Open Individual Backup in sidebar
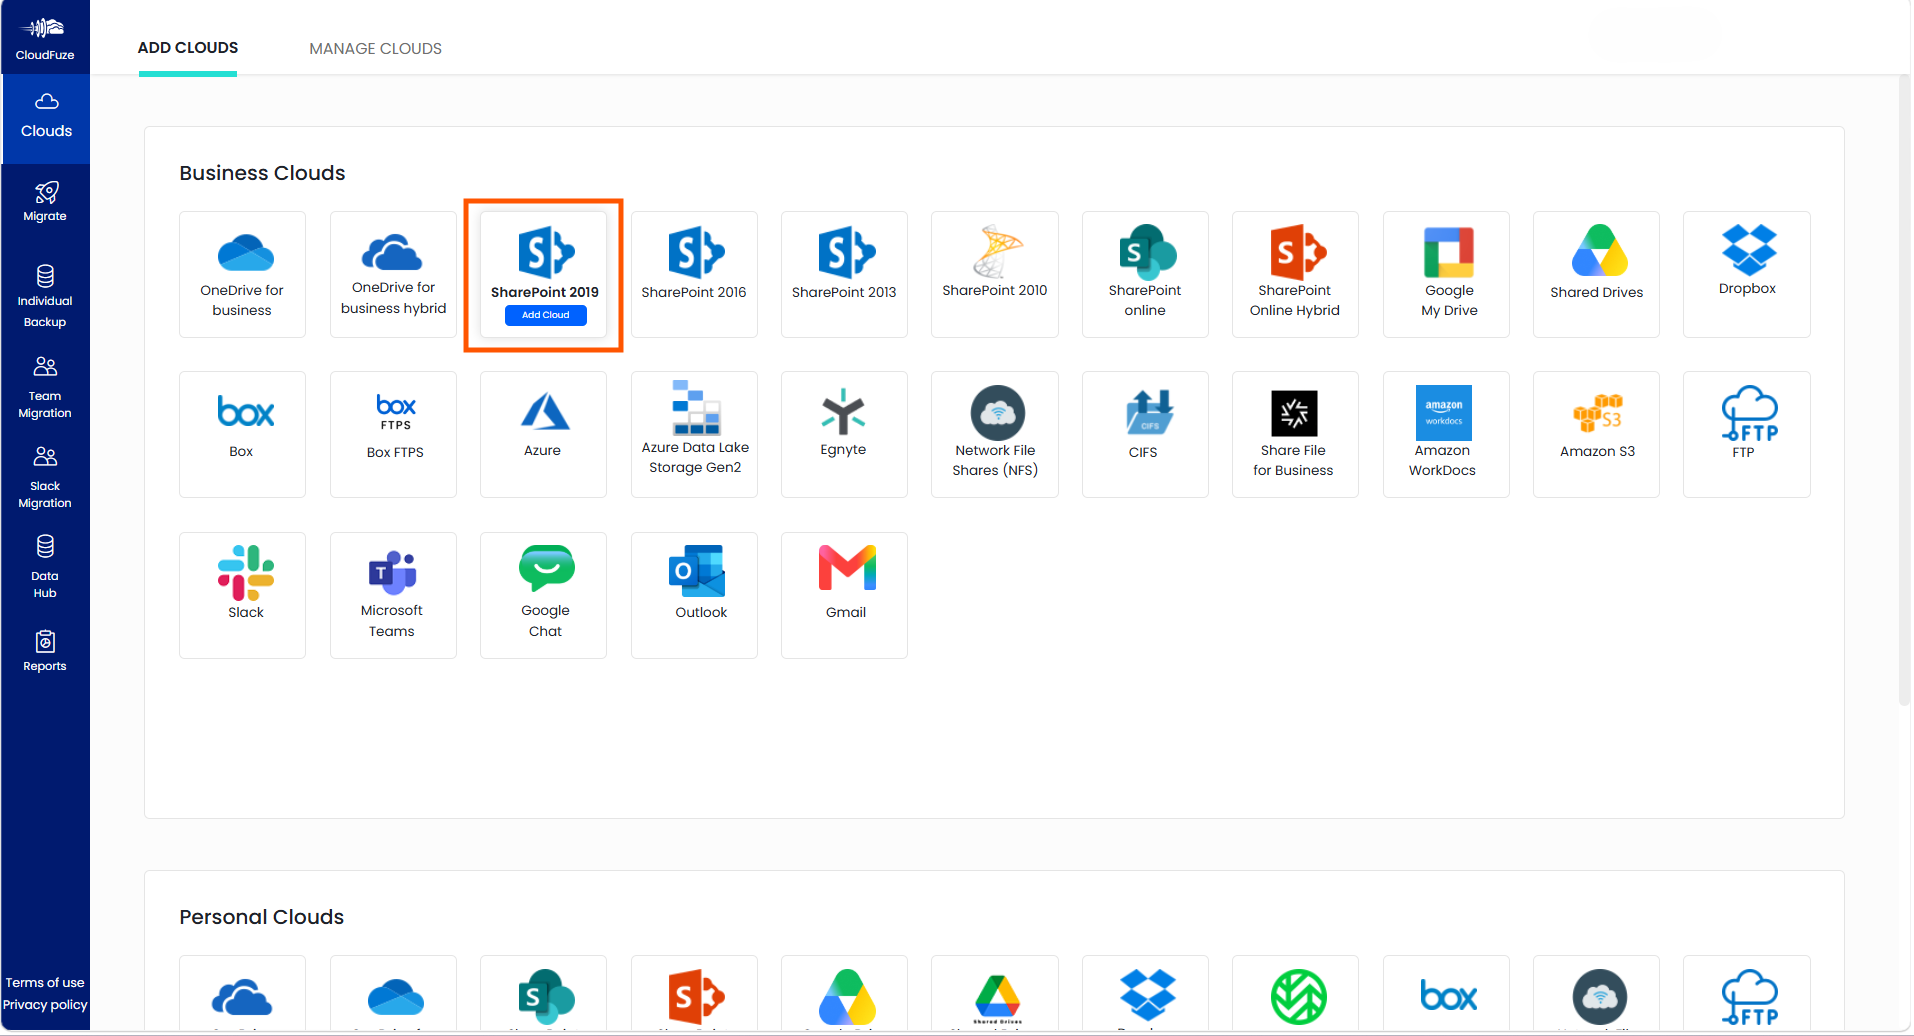This screenshot has height=1036, width=1914. point(45,296)
